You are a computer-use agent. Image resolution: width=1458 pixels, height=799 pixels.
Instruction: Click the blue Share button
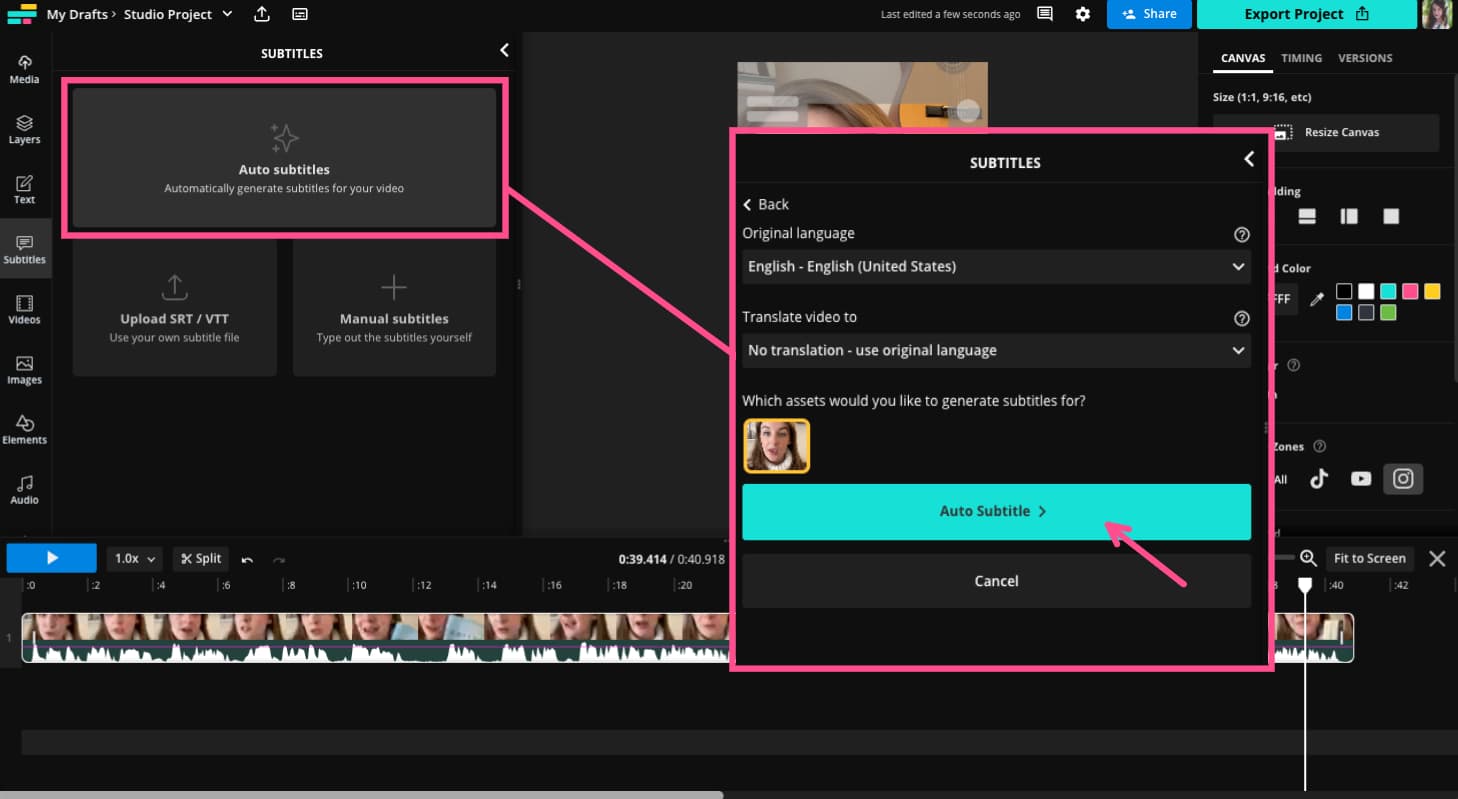click(1149, 14)
